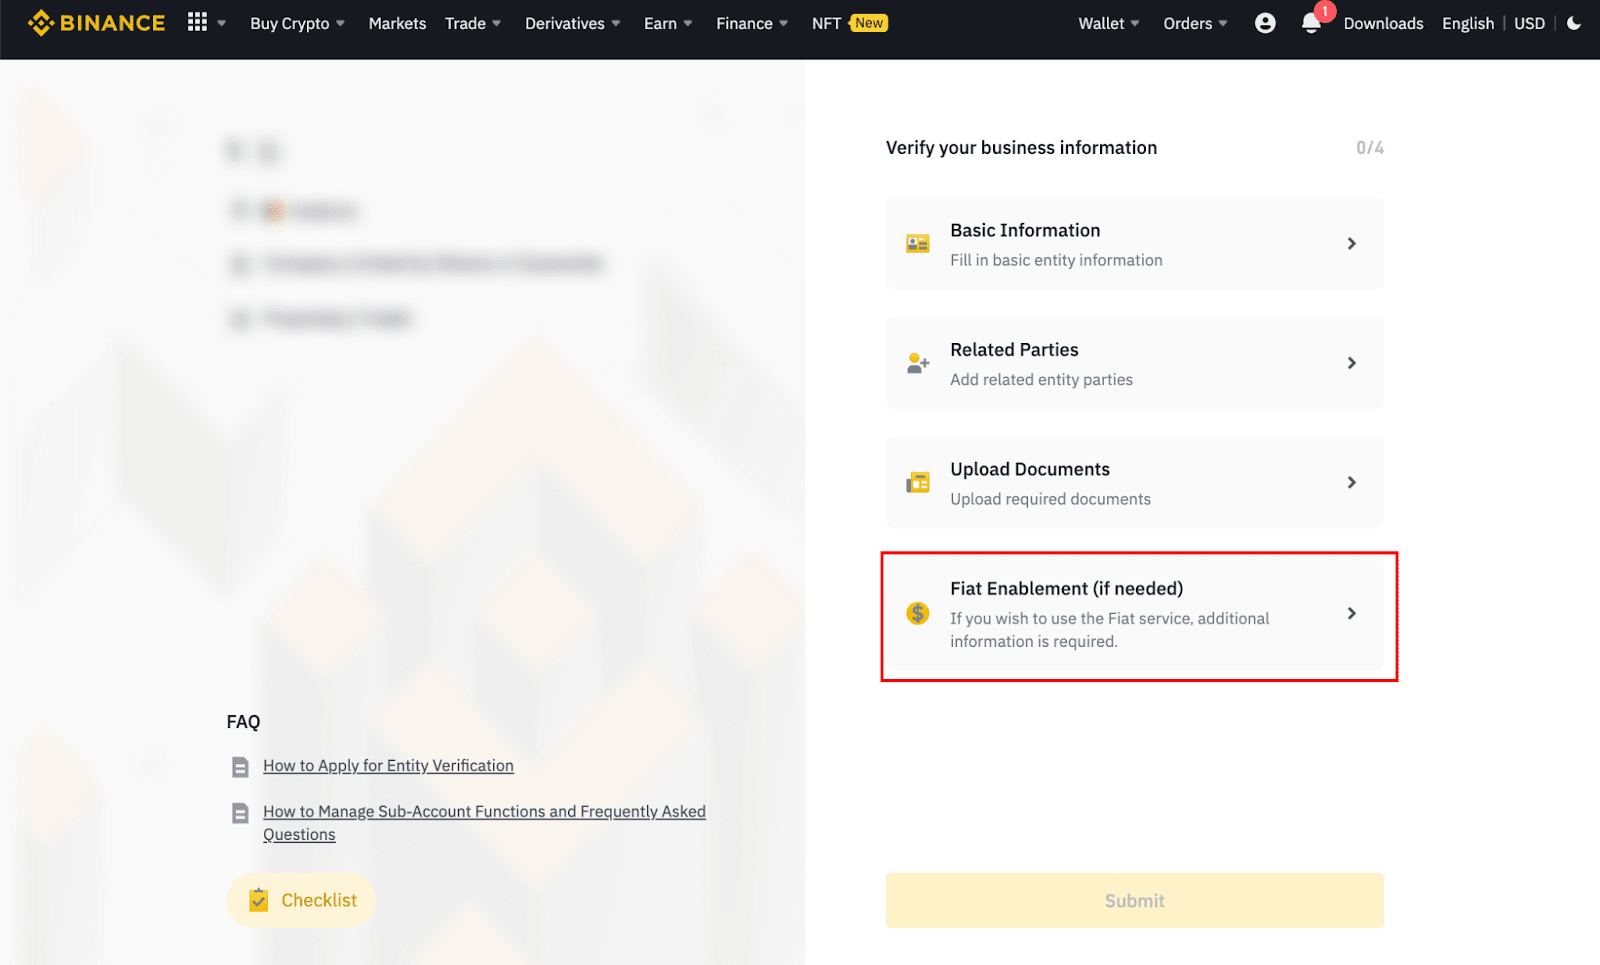Open the Upload Documents card title
Screen dimensions: 1600x965
(1030, 469)
